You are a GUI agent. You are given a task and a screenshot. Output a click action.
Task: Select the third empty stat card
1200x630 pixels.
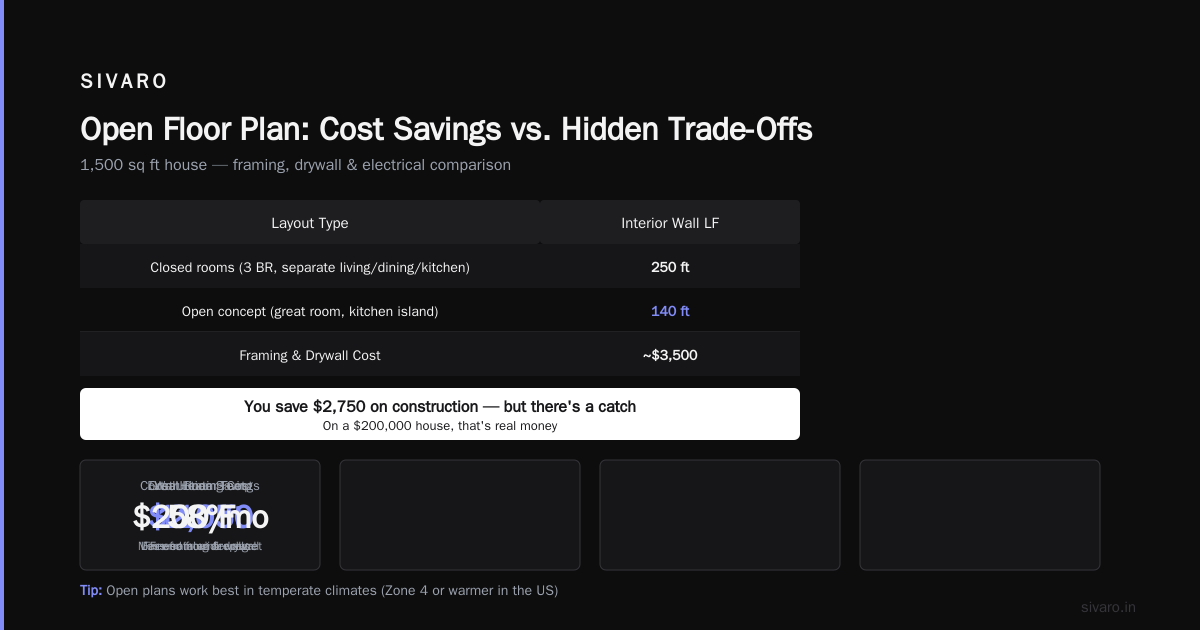[x=720, y=515]
